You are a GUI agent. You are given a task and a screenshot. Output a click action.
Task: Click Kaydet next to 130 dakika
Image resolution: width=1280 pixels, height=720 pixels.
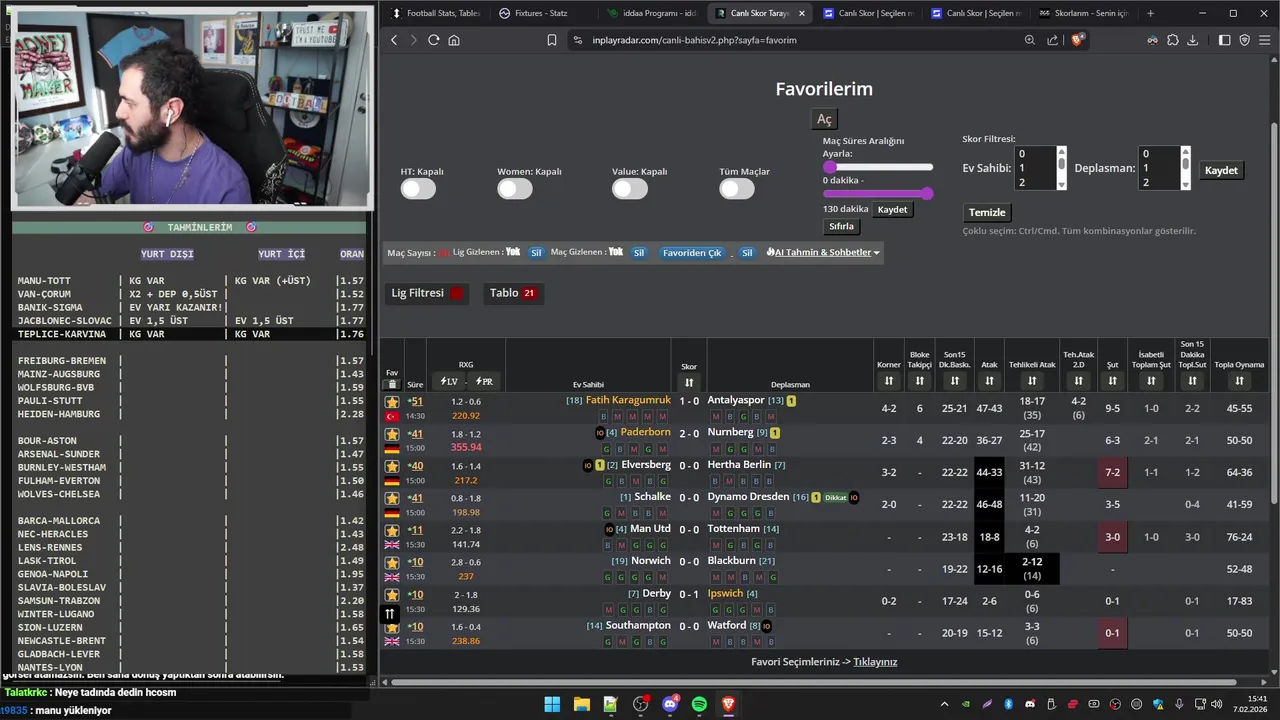(892, 210)
